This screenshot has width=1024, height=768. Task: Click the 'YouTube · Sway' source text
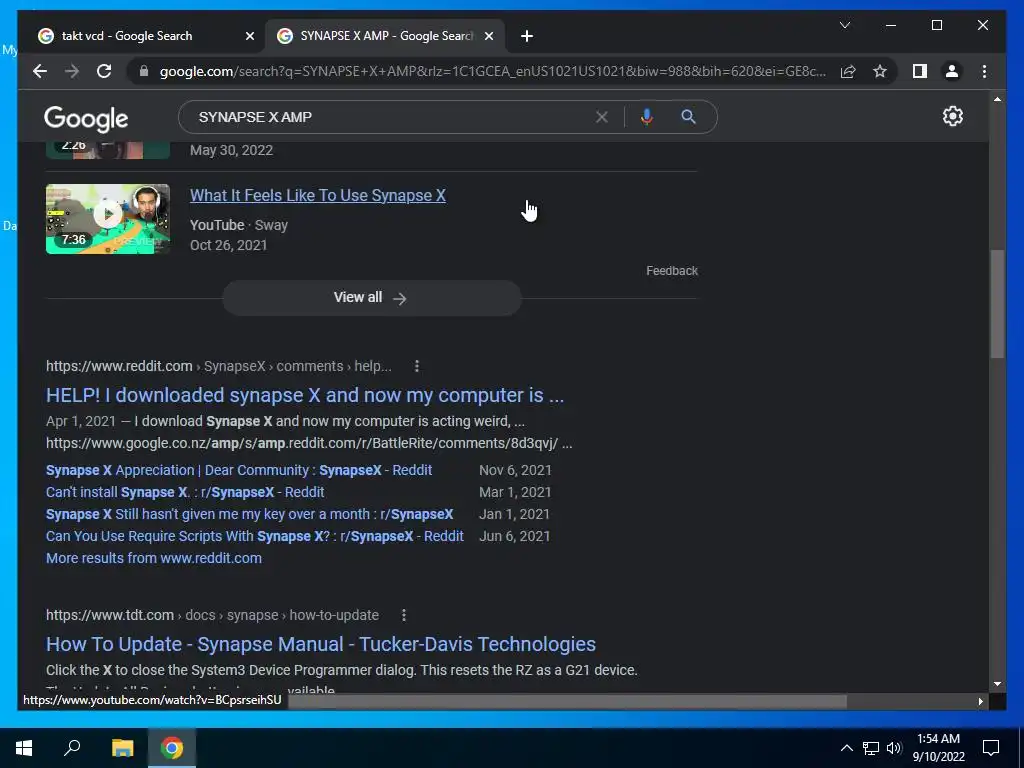point(239,225)
